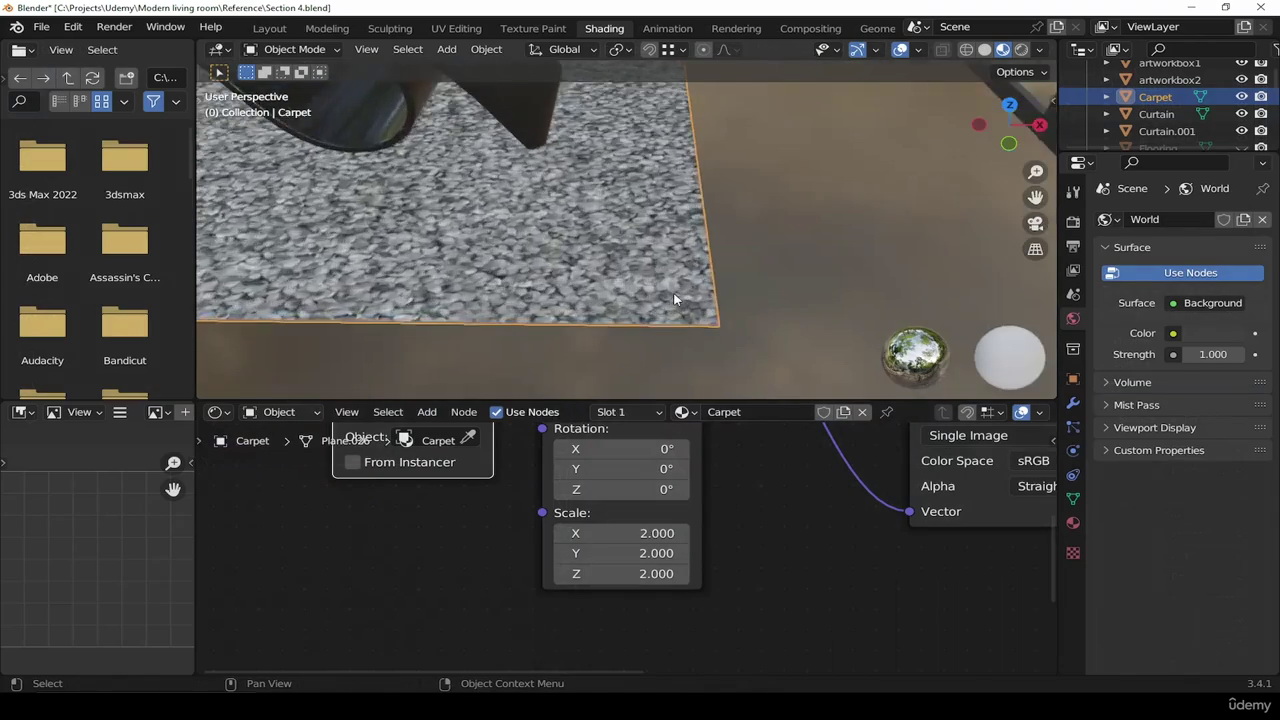The height and width of the screenshot is (720, 1280).
Task: Expand Custom Properties panel
Action: click(x=1157, y=450)
